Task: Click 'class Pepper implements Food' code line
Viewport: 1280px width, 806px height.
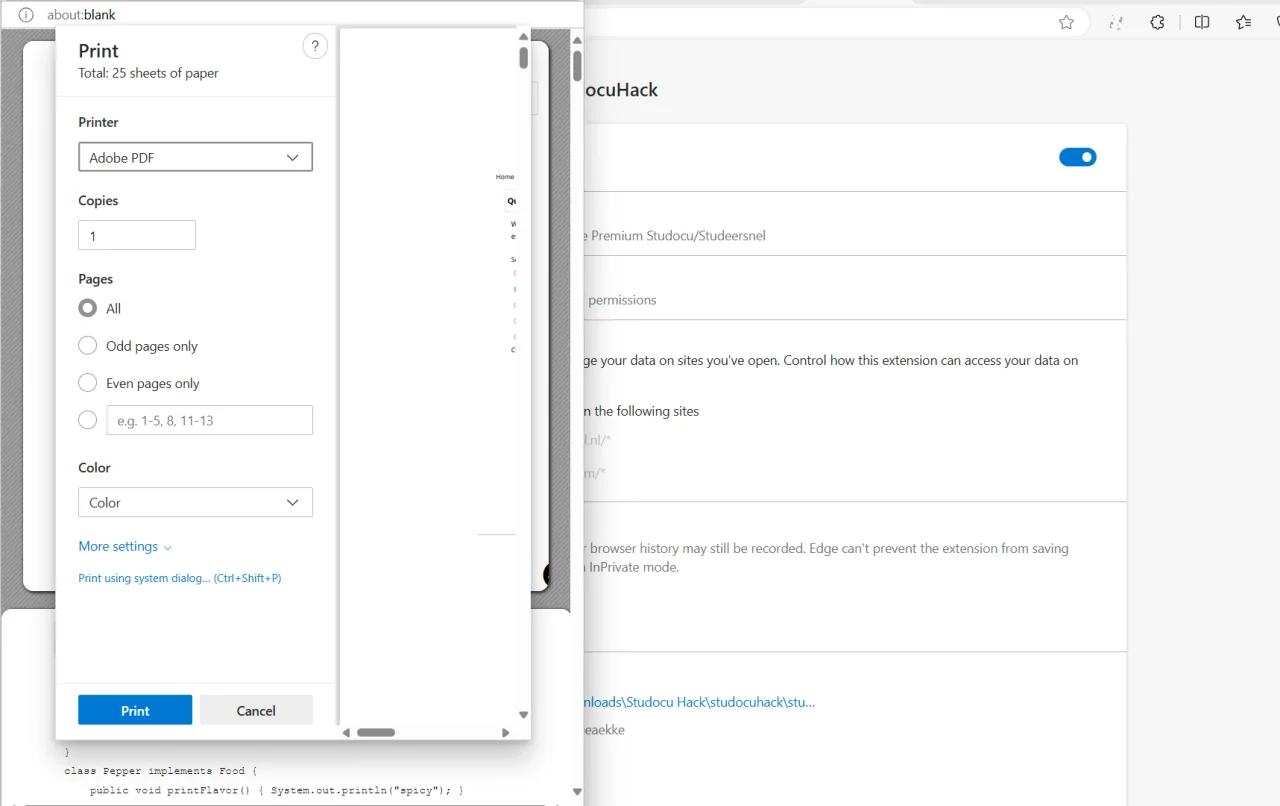Action: tap(160, 771)
